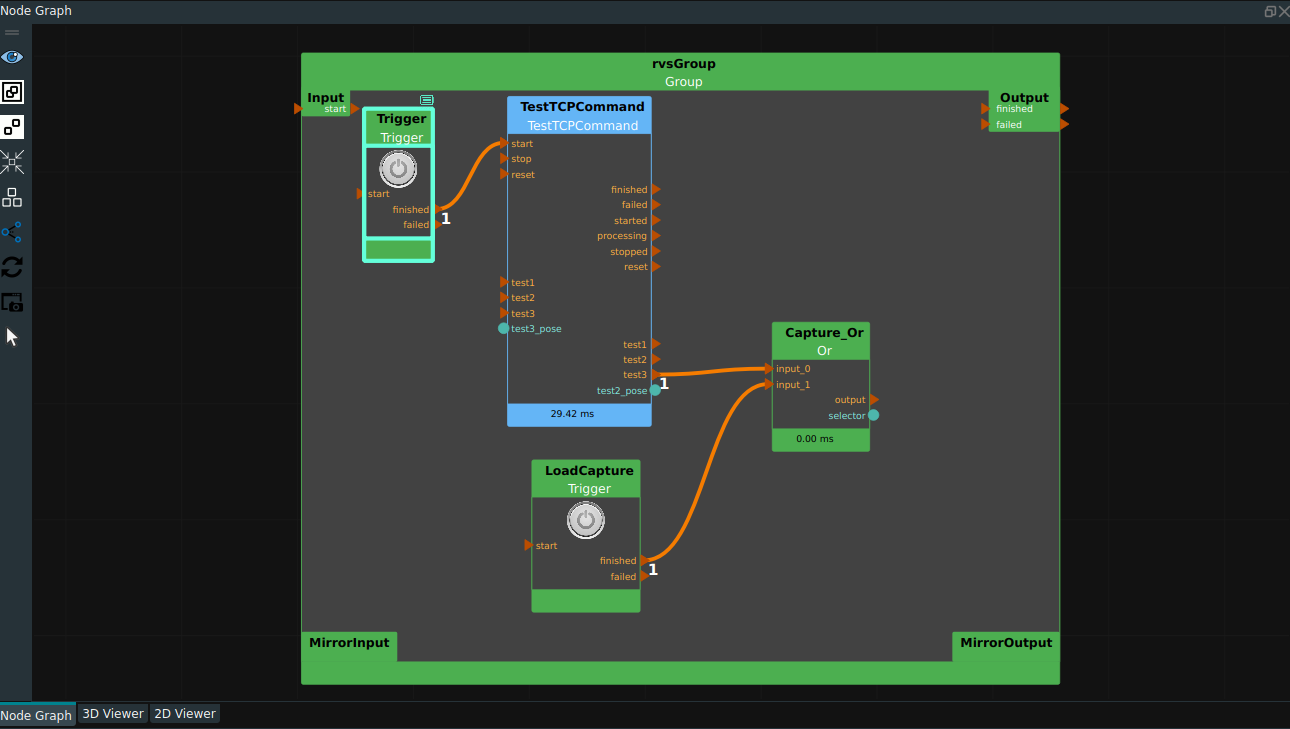Click the test2_pose teal output port
Screen dimensions: 1290x729
click(x=655, y=390)
